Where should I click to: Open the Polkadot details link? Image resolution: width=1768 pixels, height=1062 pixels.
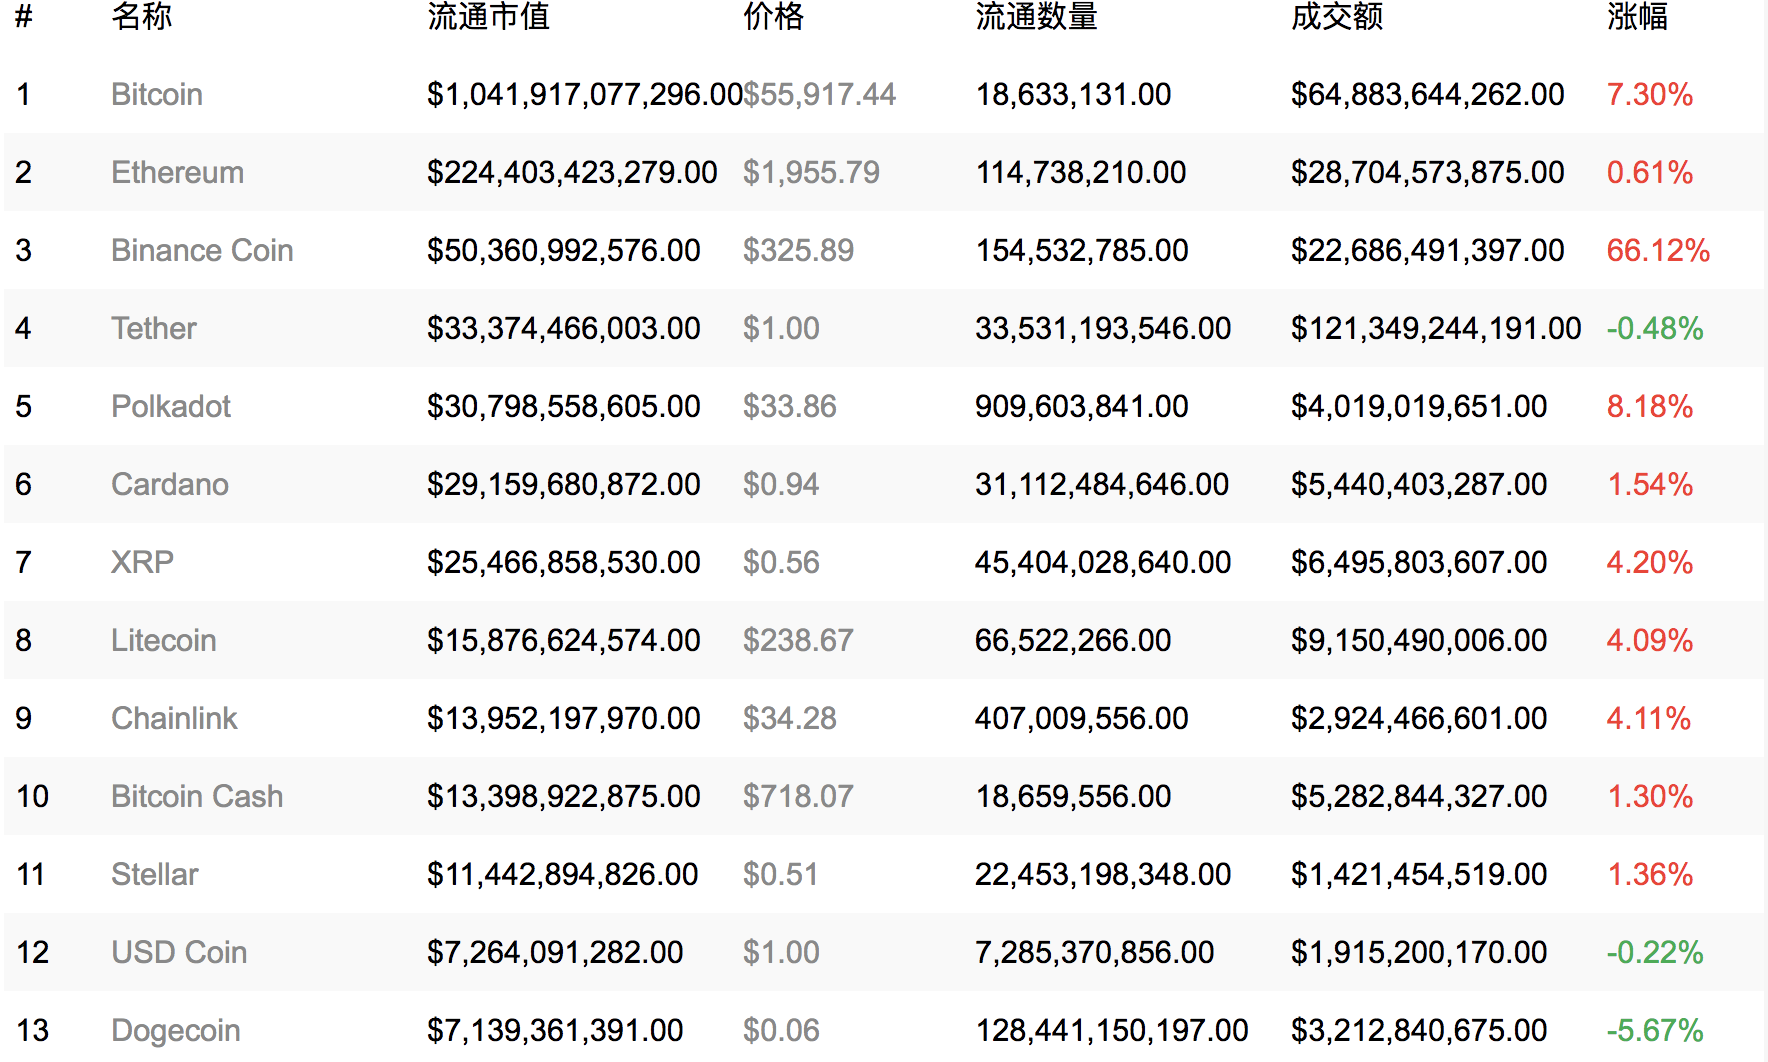[x=171, y=406]
